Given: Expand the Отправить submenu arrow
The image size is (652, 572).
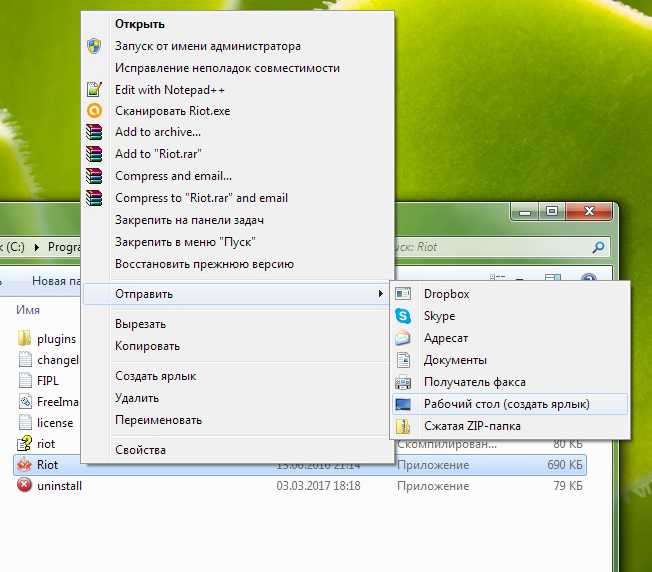Looking at the screenshot, I should tap(380, 294).
